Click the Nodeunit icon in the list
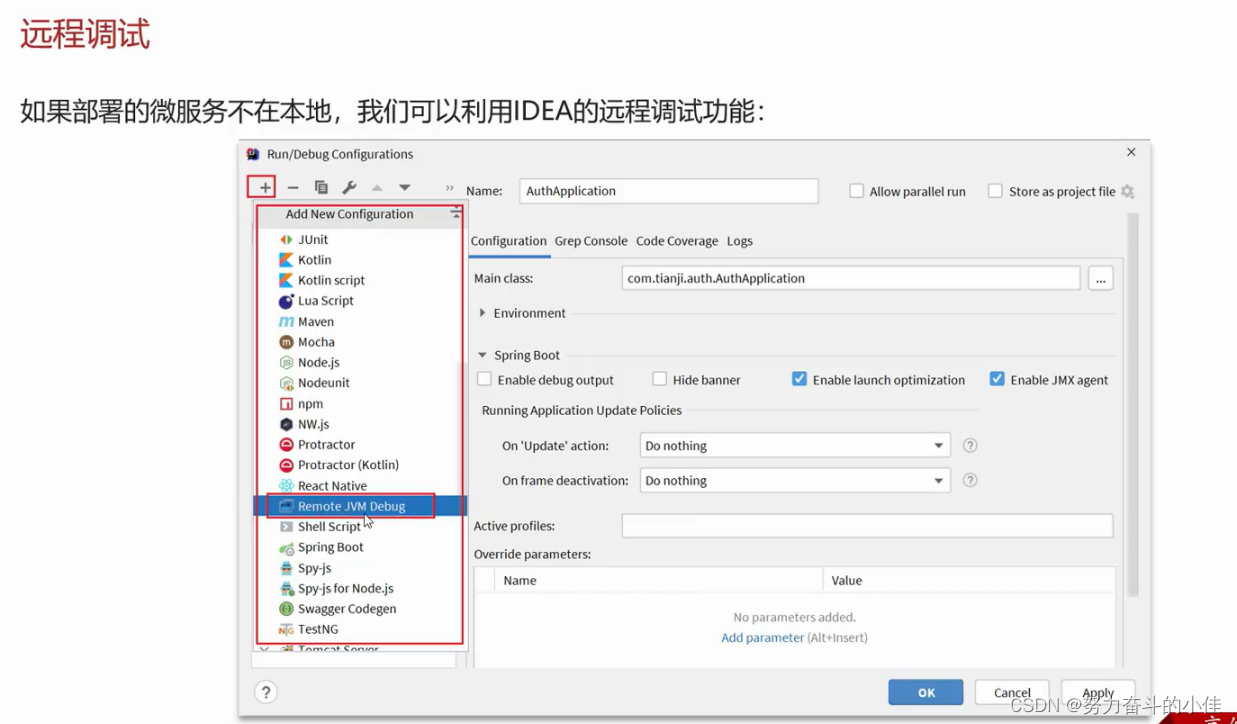 [x=286, y=383]
